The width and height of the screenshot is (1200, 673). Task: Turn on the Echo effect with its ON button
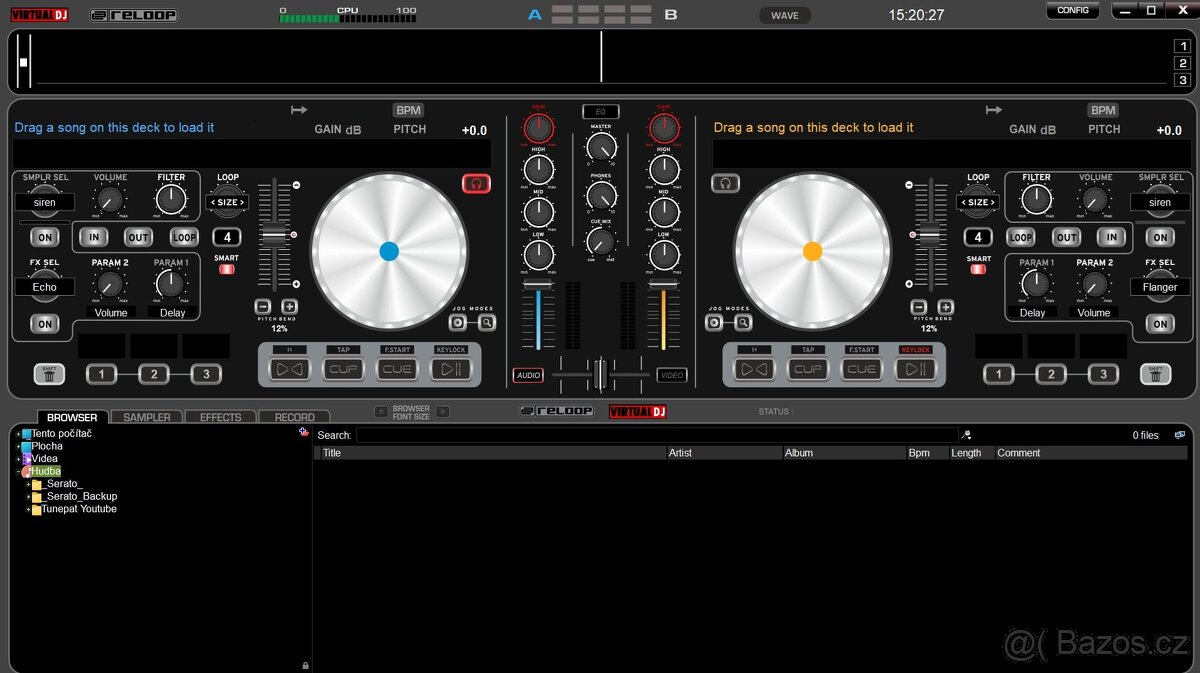point(44,323)
